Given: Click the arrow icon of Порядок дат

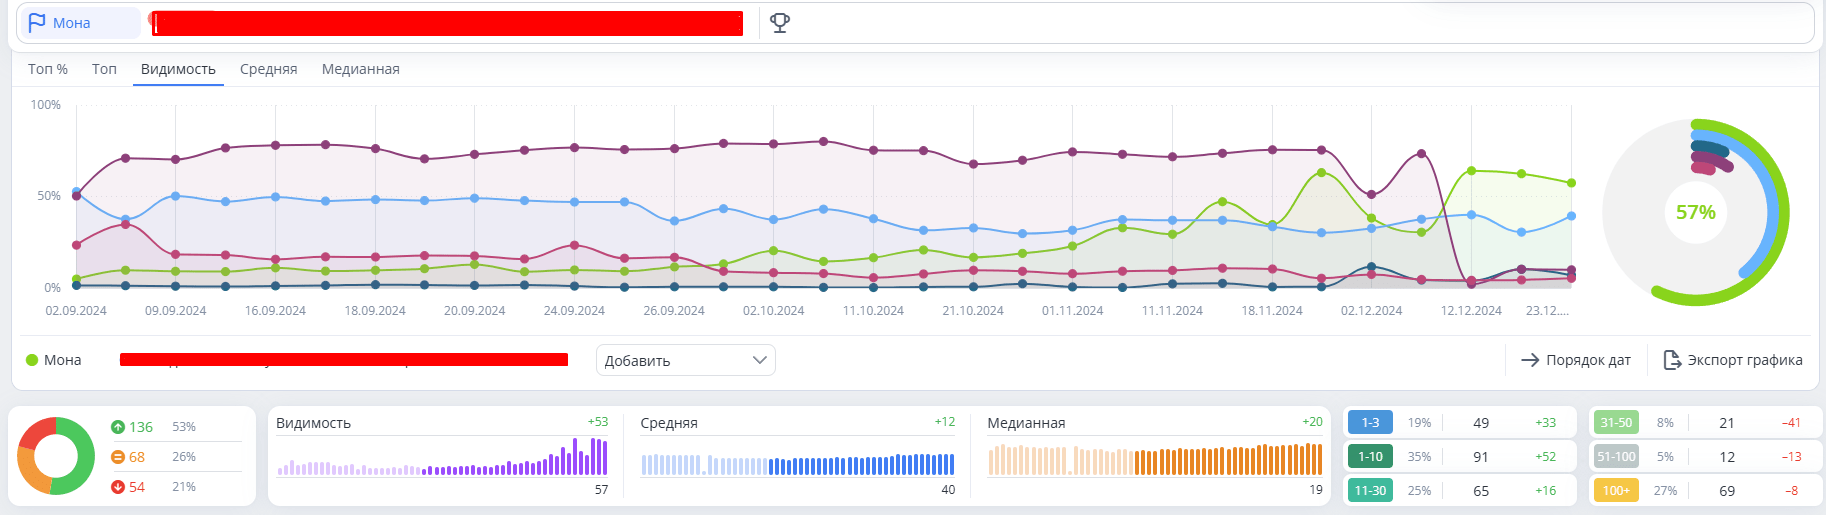Looking at the screenshot, I should coord(1529,360).
